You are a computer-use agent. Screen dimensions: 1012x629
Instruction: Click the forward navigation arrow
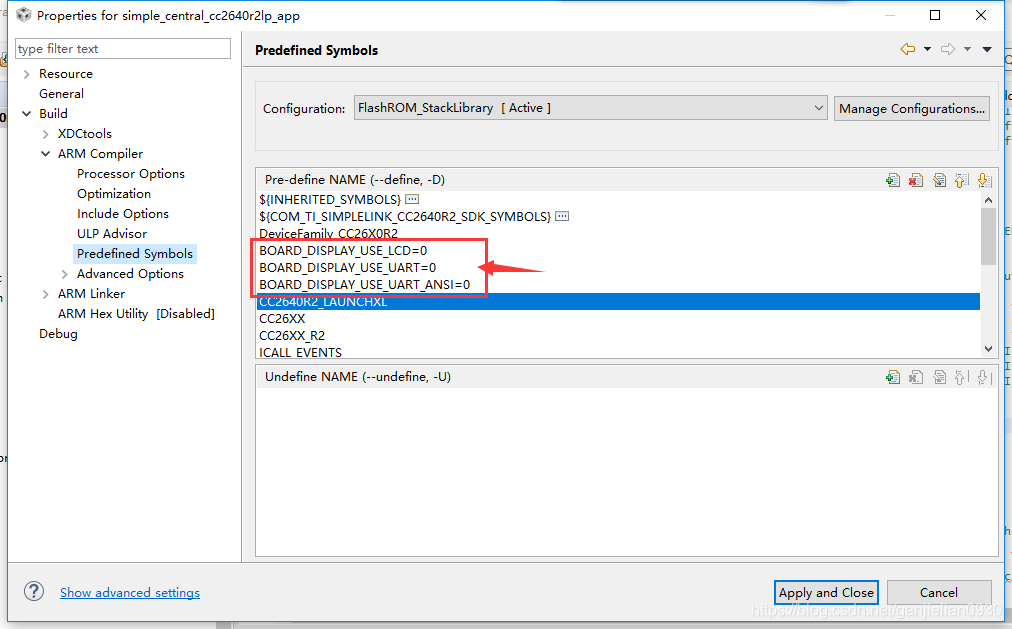click(x=947, y=49)
